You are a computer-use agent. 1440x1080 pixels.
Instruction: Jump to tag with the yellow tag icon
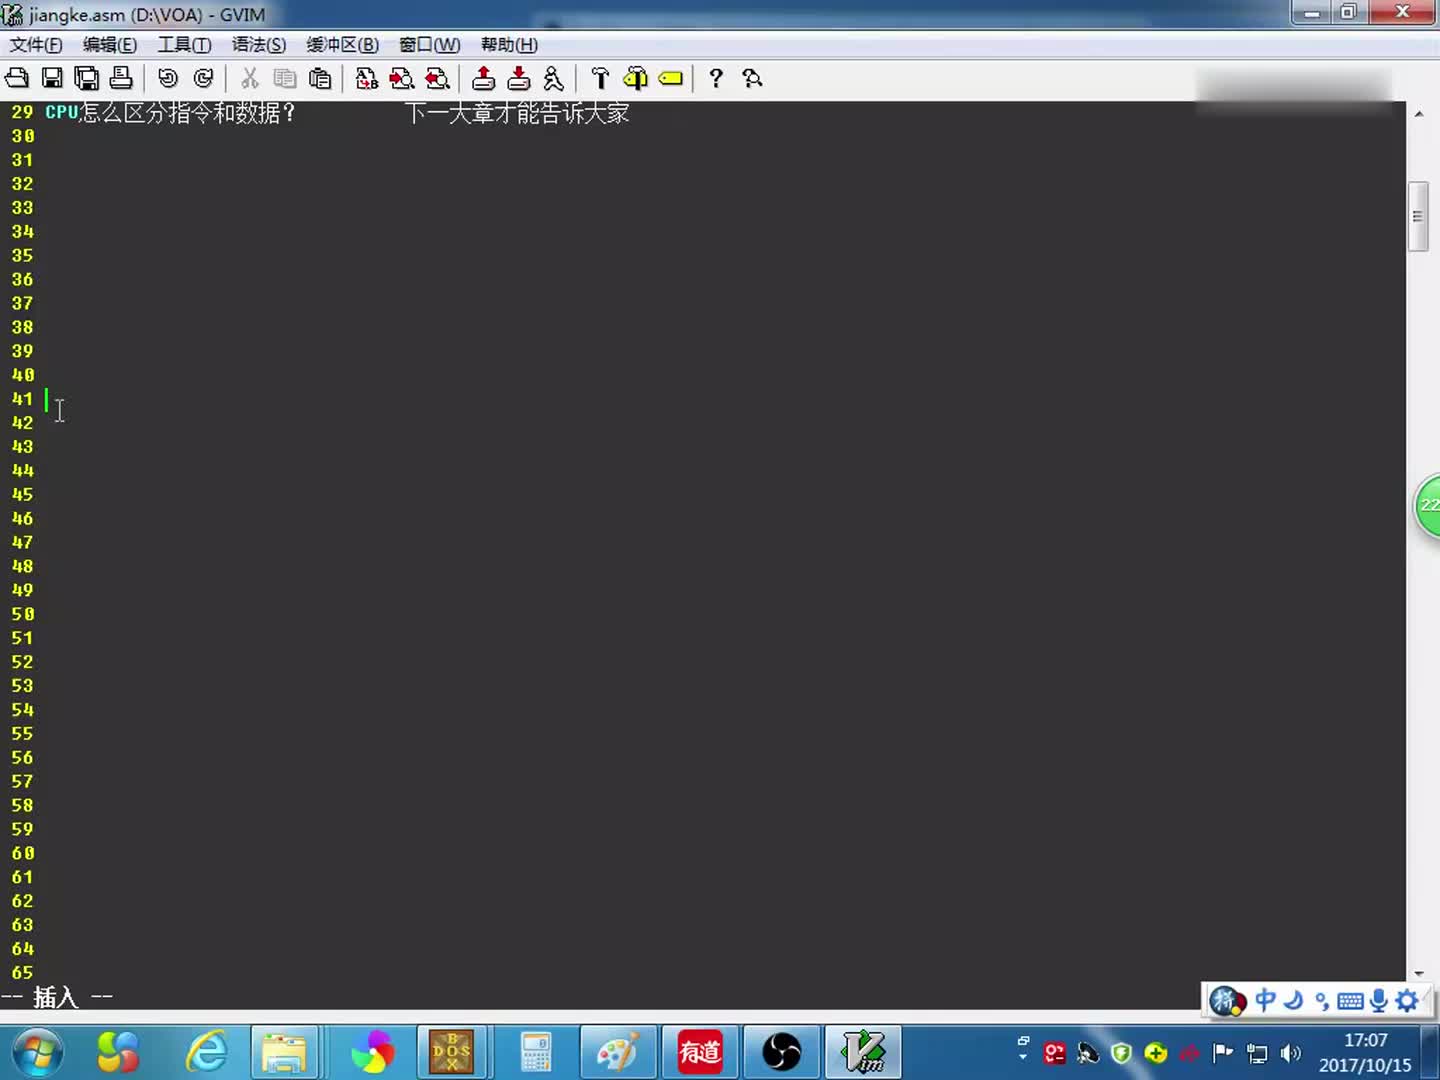coord(671,78)
